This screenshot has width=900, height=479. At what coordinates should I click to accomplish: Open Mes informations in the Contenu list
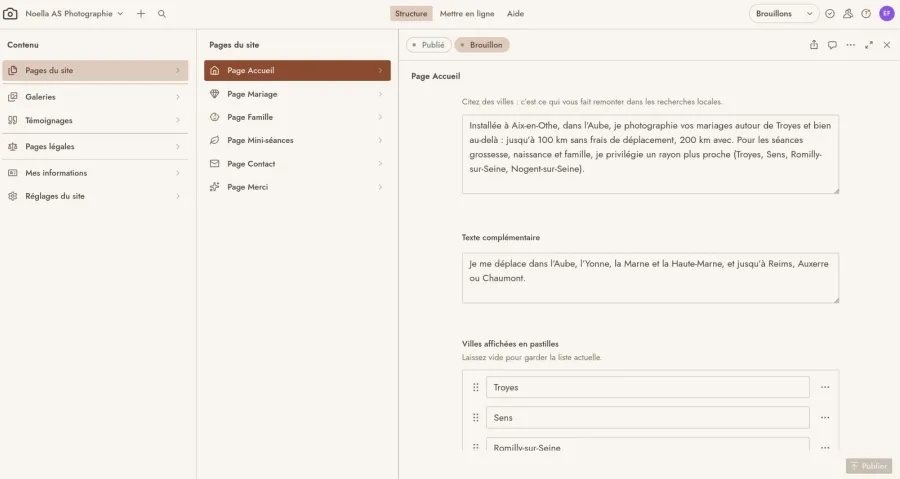click(x=95, y=173)
